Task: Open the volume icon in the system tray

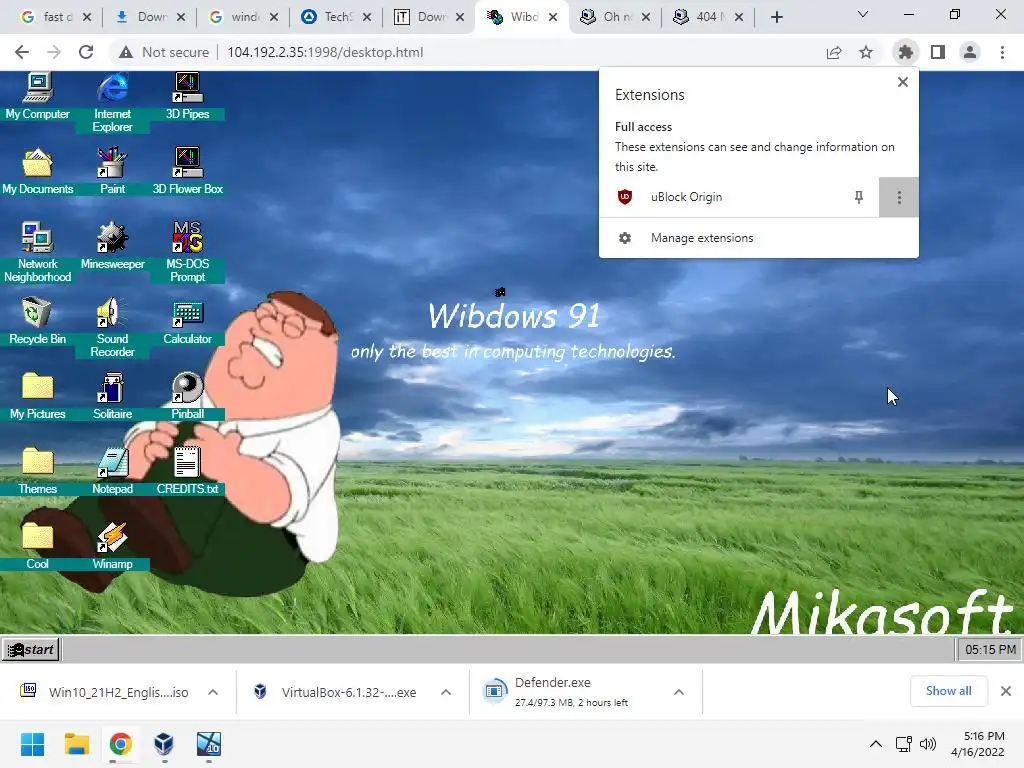Action: 927,744
